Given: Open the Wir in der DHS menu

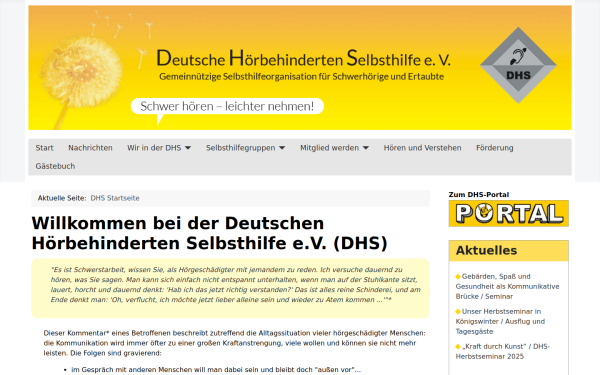Looking at the screenshot, I should click(x=154, y=148).
